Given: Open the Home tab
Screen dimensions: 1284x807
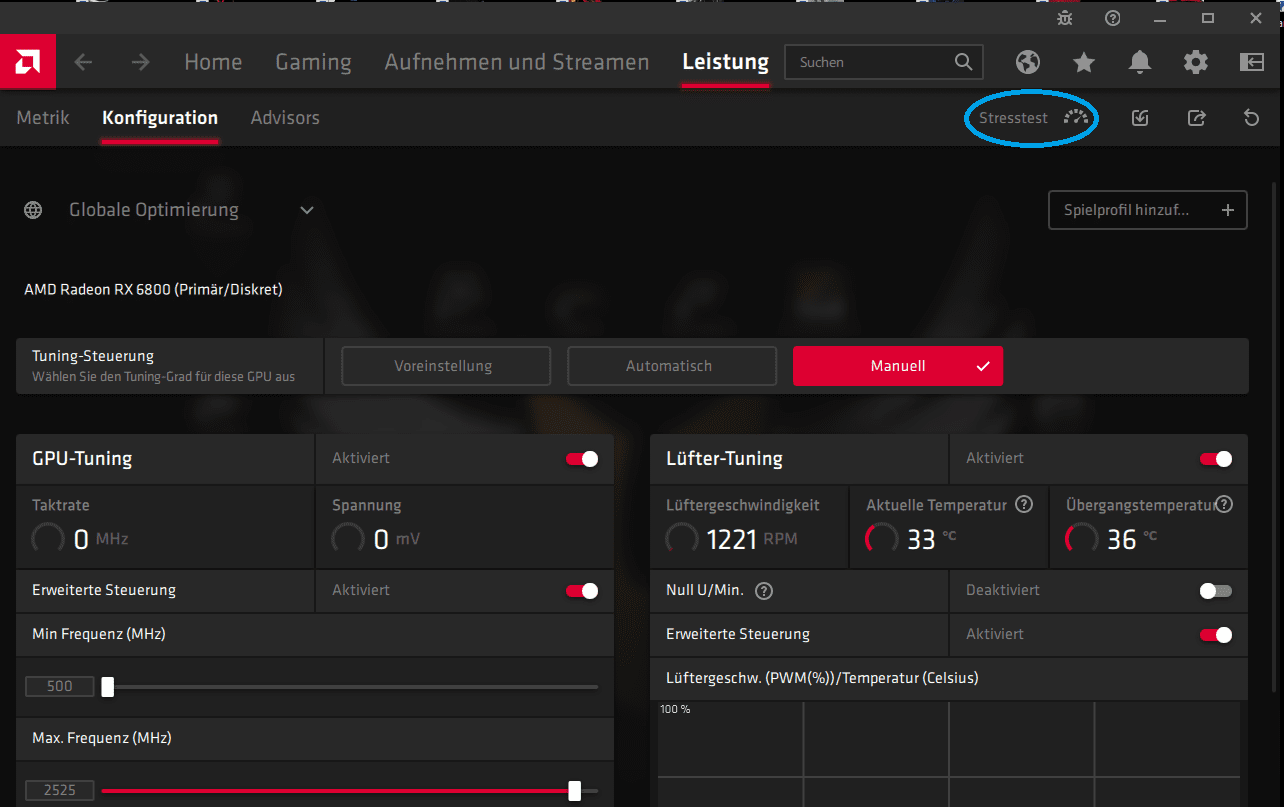Looking at the screenshot, I should 213,62.
